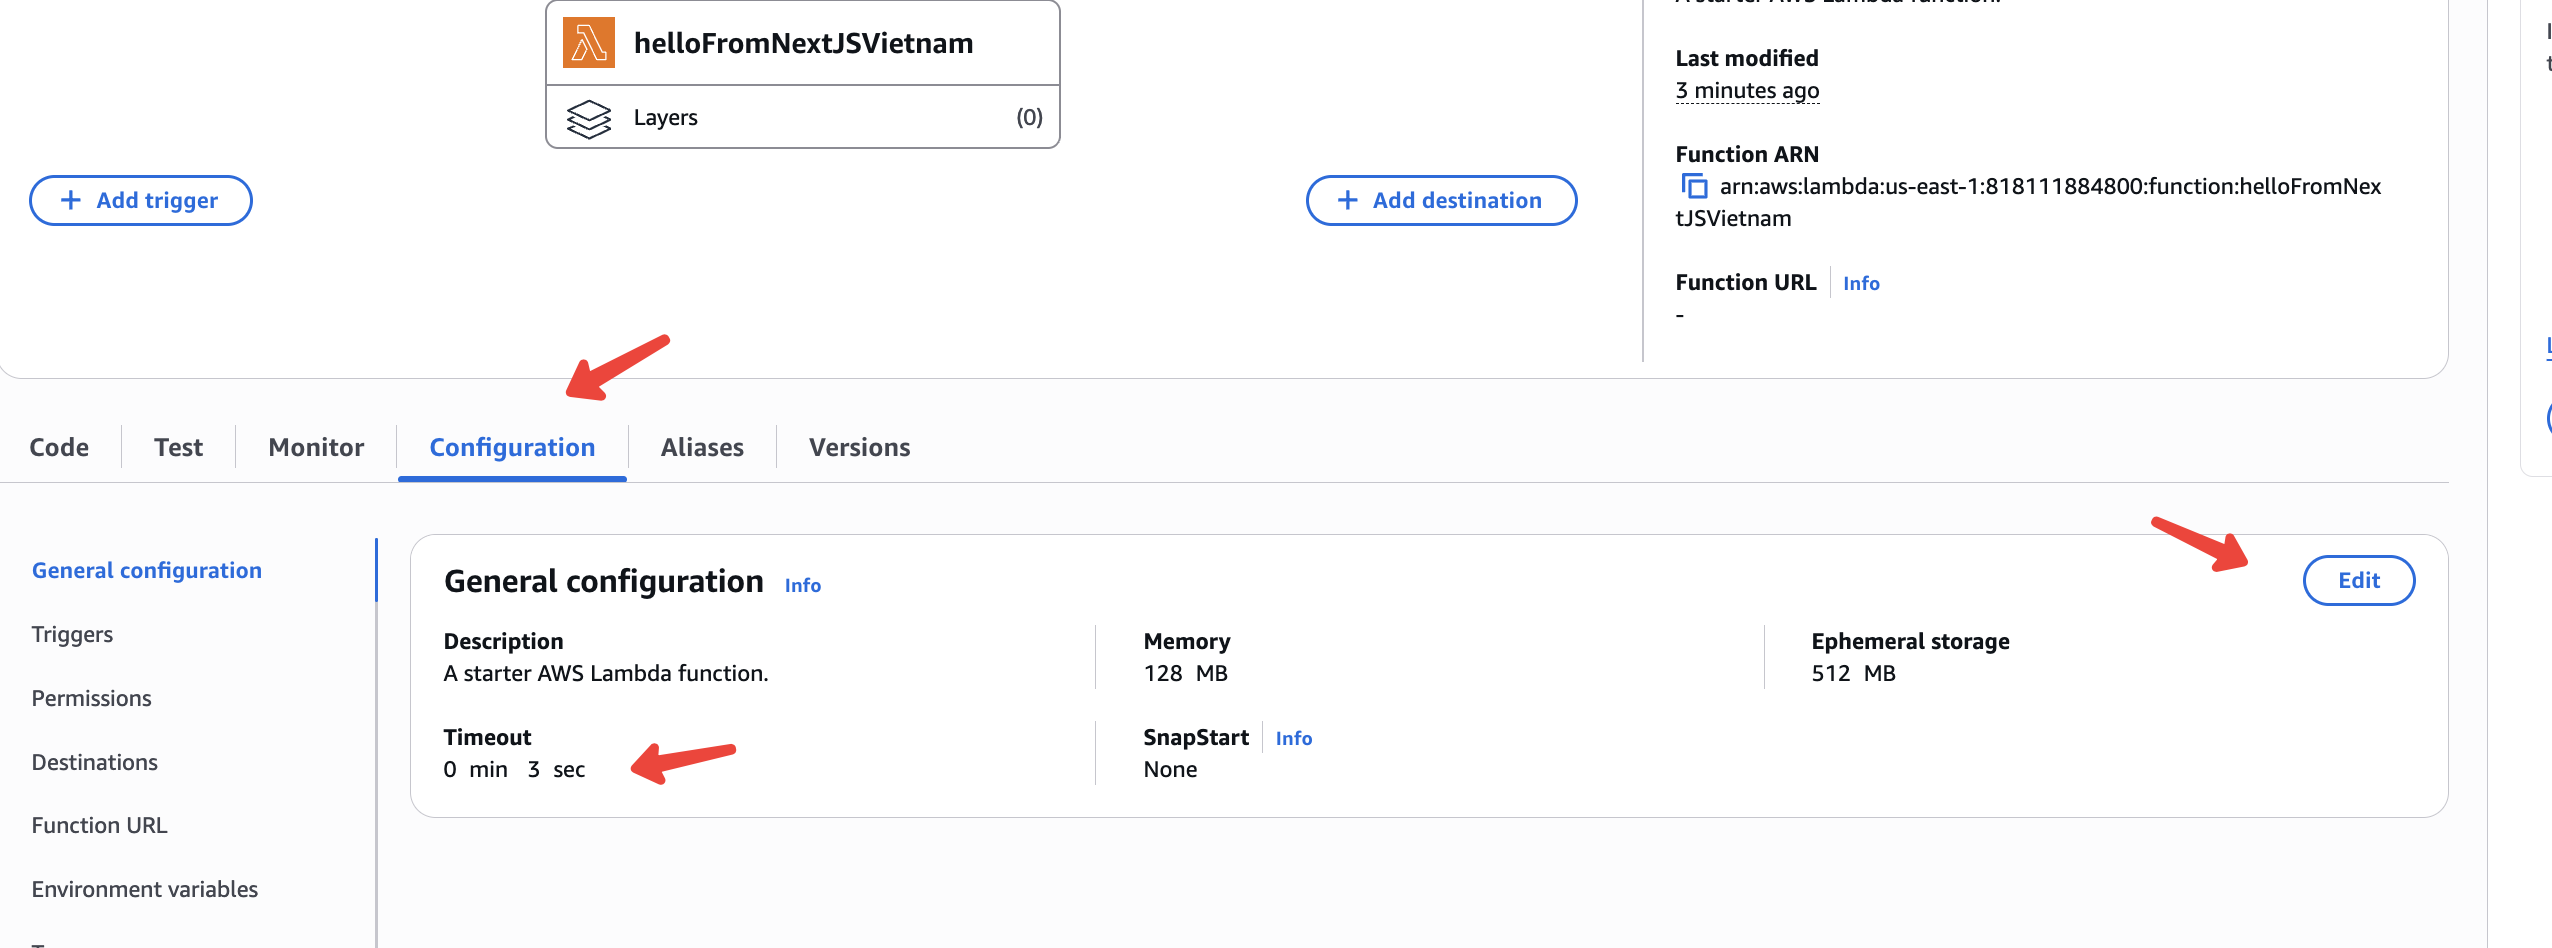Switch to the Code tab
The width and height of the screenshot is (2552, 948).
(x=59, y=448)
